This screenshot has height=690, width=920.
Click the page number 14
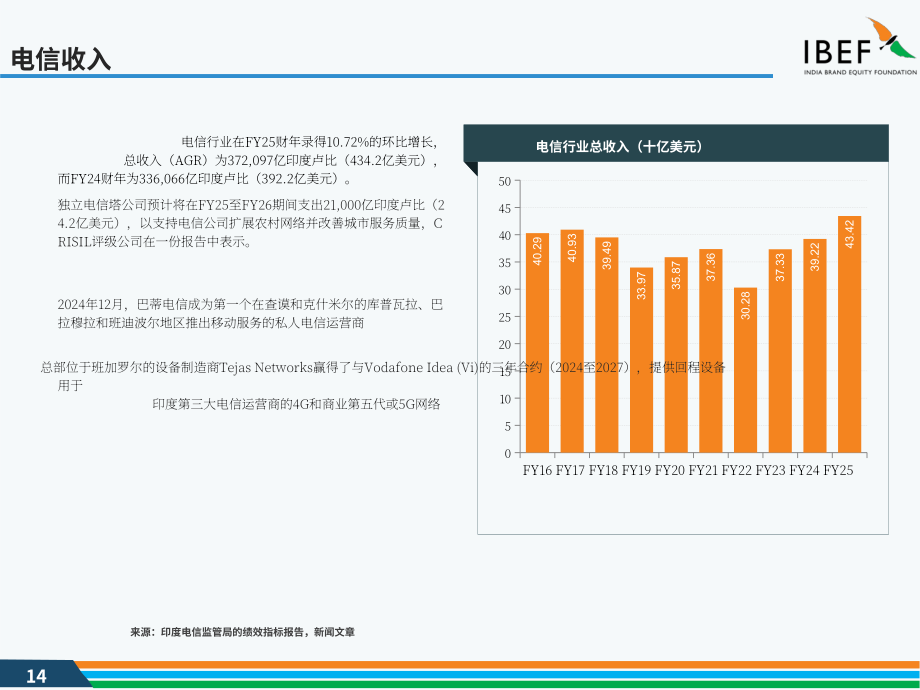click(x=36, y=677)
